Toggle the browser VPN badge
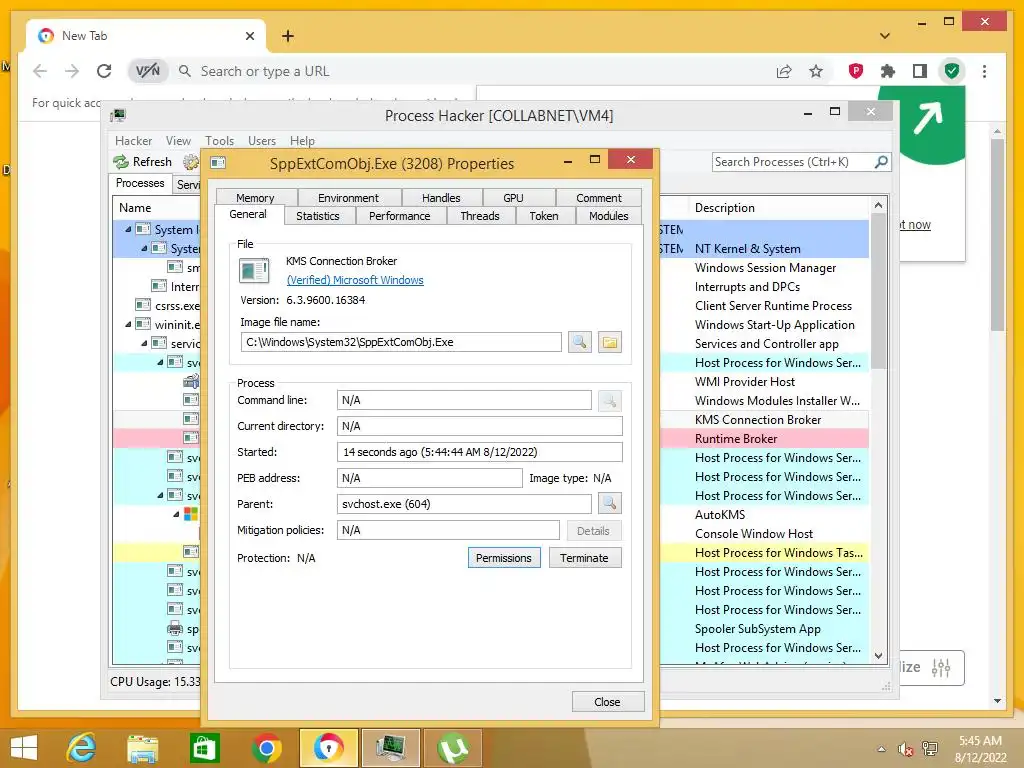 pyautogui.click(x=148, y=71)
